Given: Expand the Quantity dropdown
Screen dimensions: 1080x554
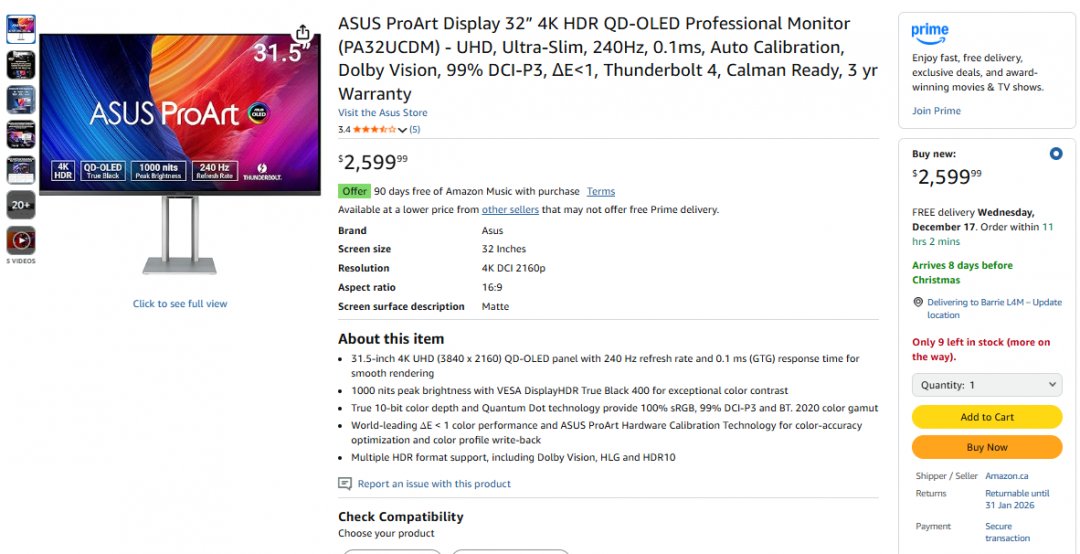Looking at the screenshot, I should [987, 385].
